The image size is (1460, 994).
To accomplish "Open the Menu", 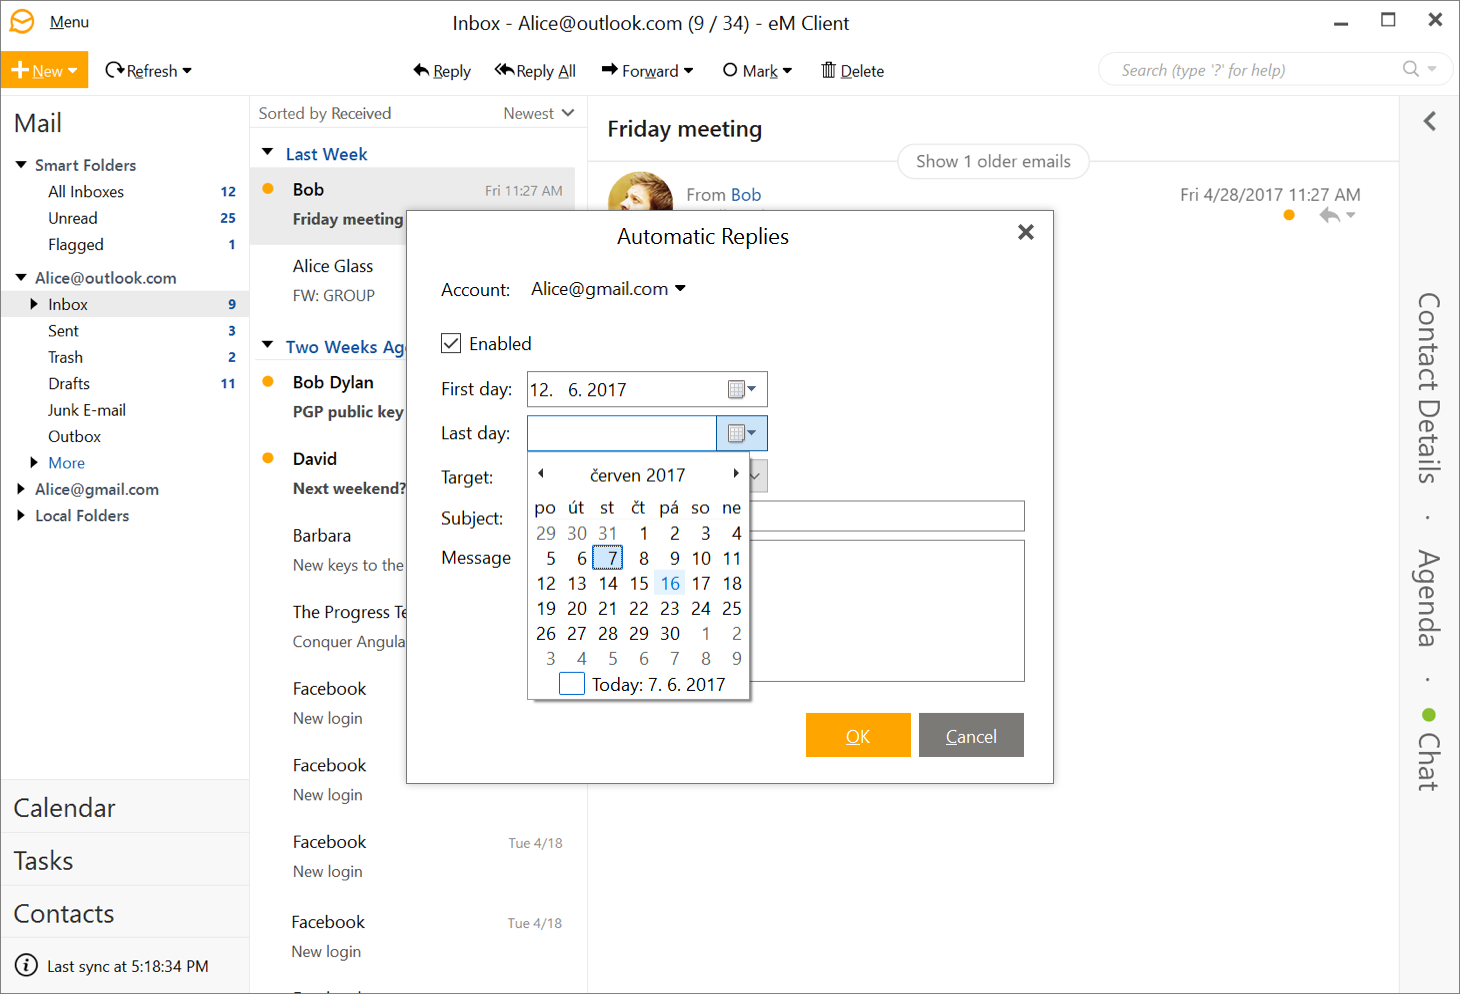I will click(x=69, y=22).
